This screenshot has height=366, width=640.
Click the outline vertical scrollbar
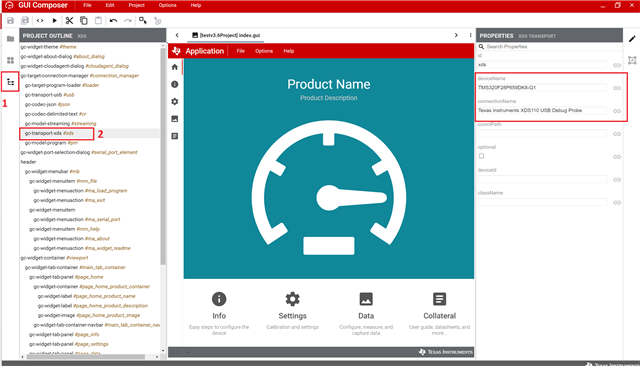click(x=163, y=155)
